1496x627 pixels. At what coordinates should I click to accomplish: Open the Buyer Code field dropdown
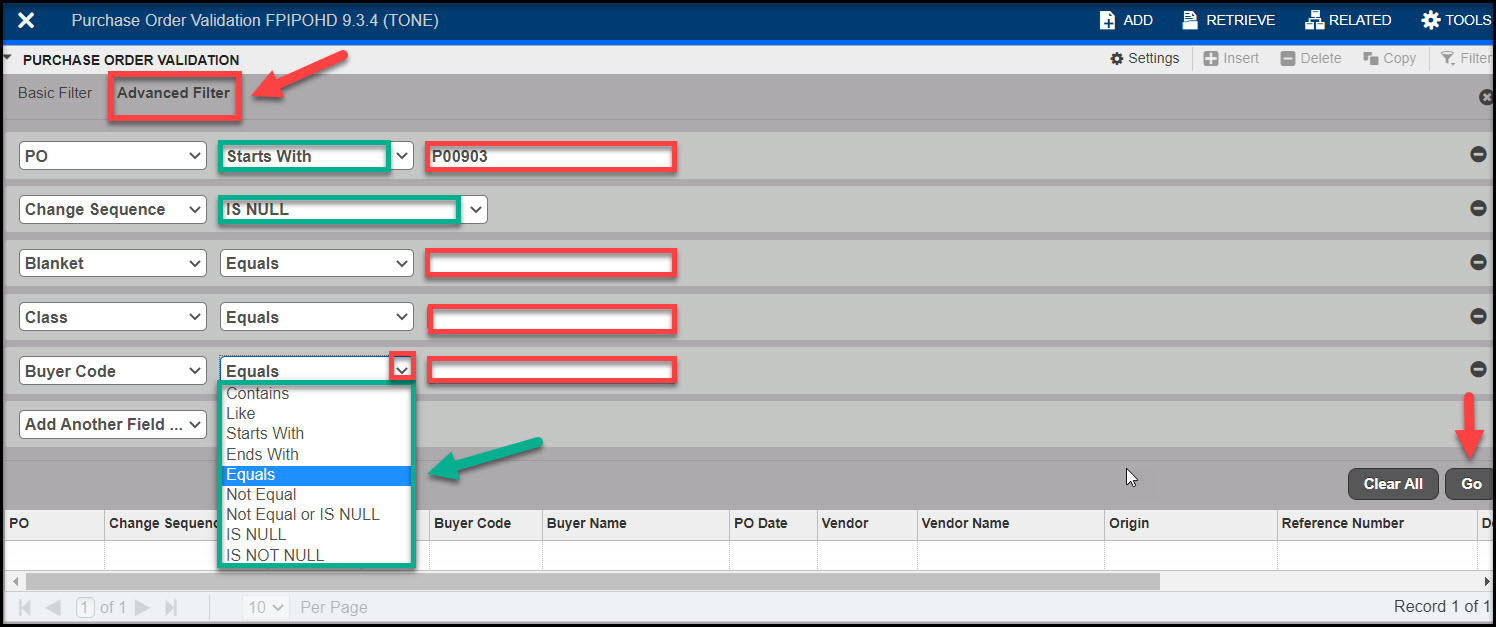point(113,371)
